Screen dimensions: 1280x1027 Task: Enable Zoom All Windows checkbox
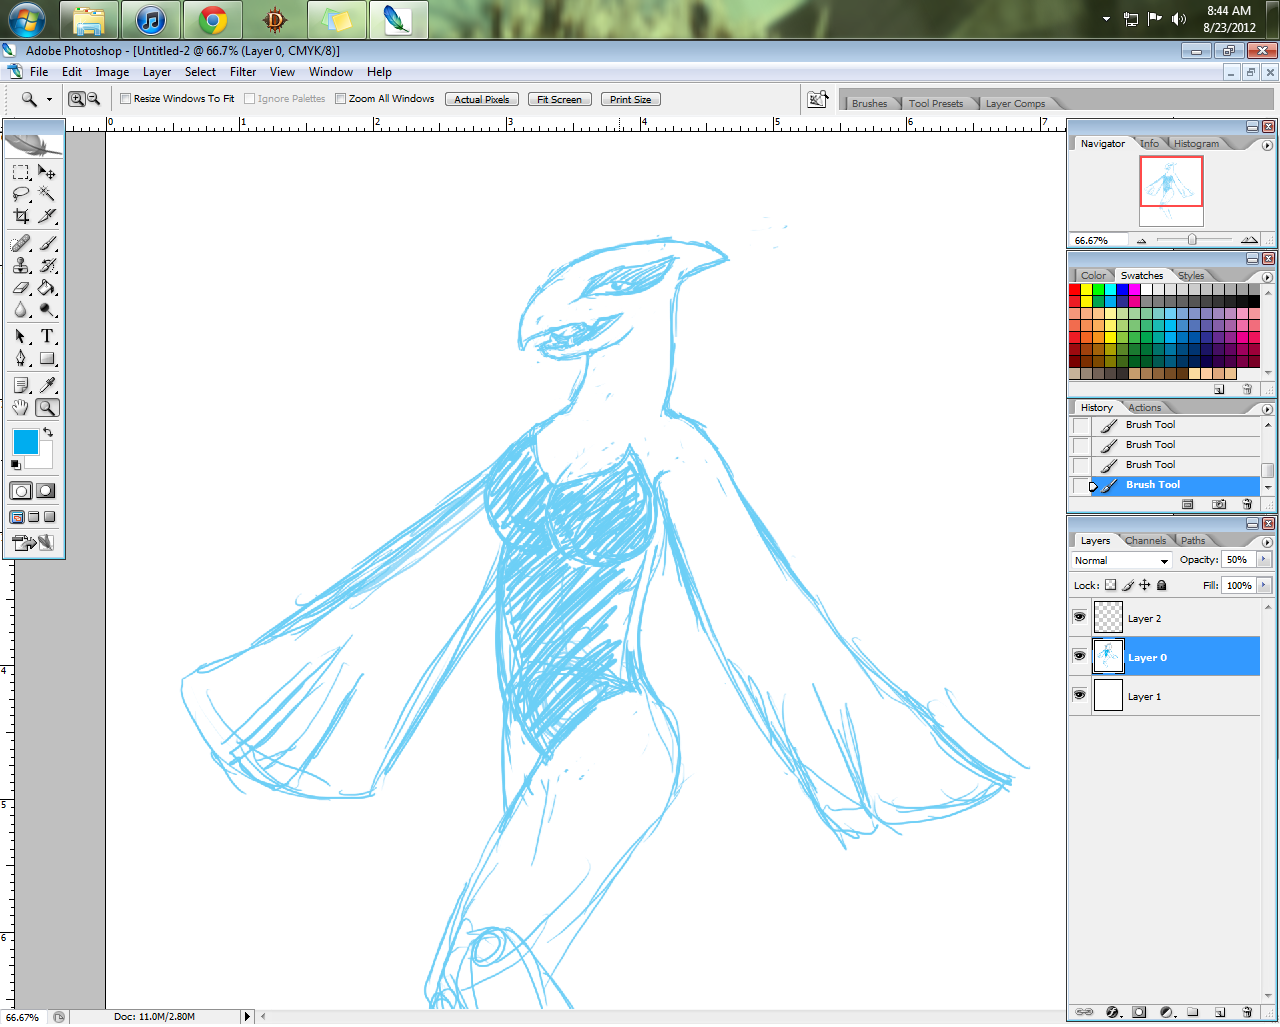[341, 99]
